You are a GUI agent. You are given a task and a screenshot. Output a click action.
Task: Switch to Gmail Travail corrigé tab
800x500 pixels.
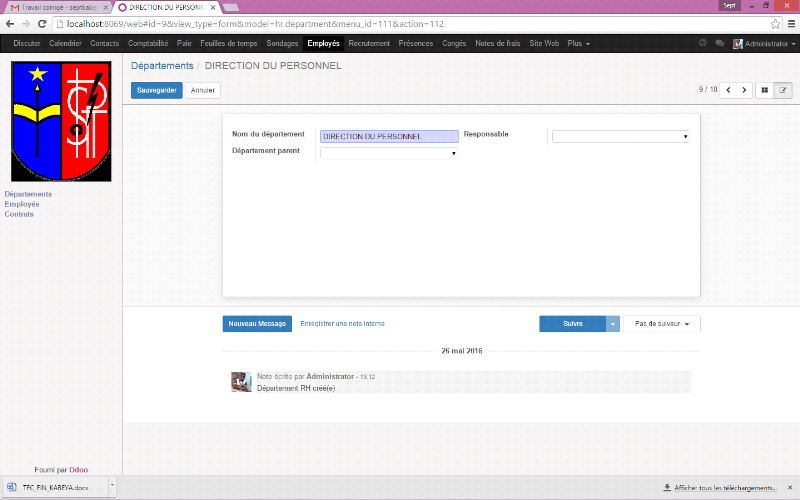pyautogui.click(x=57, y=7)
